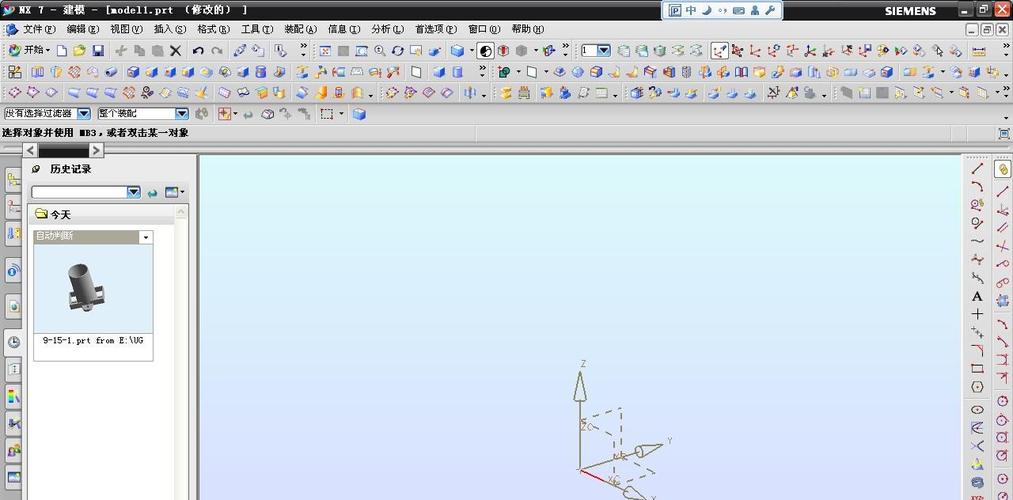Screen dimensions: 1013x500
Task: Select the text 'A' tool in curve toolbar
Action: 977,297
